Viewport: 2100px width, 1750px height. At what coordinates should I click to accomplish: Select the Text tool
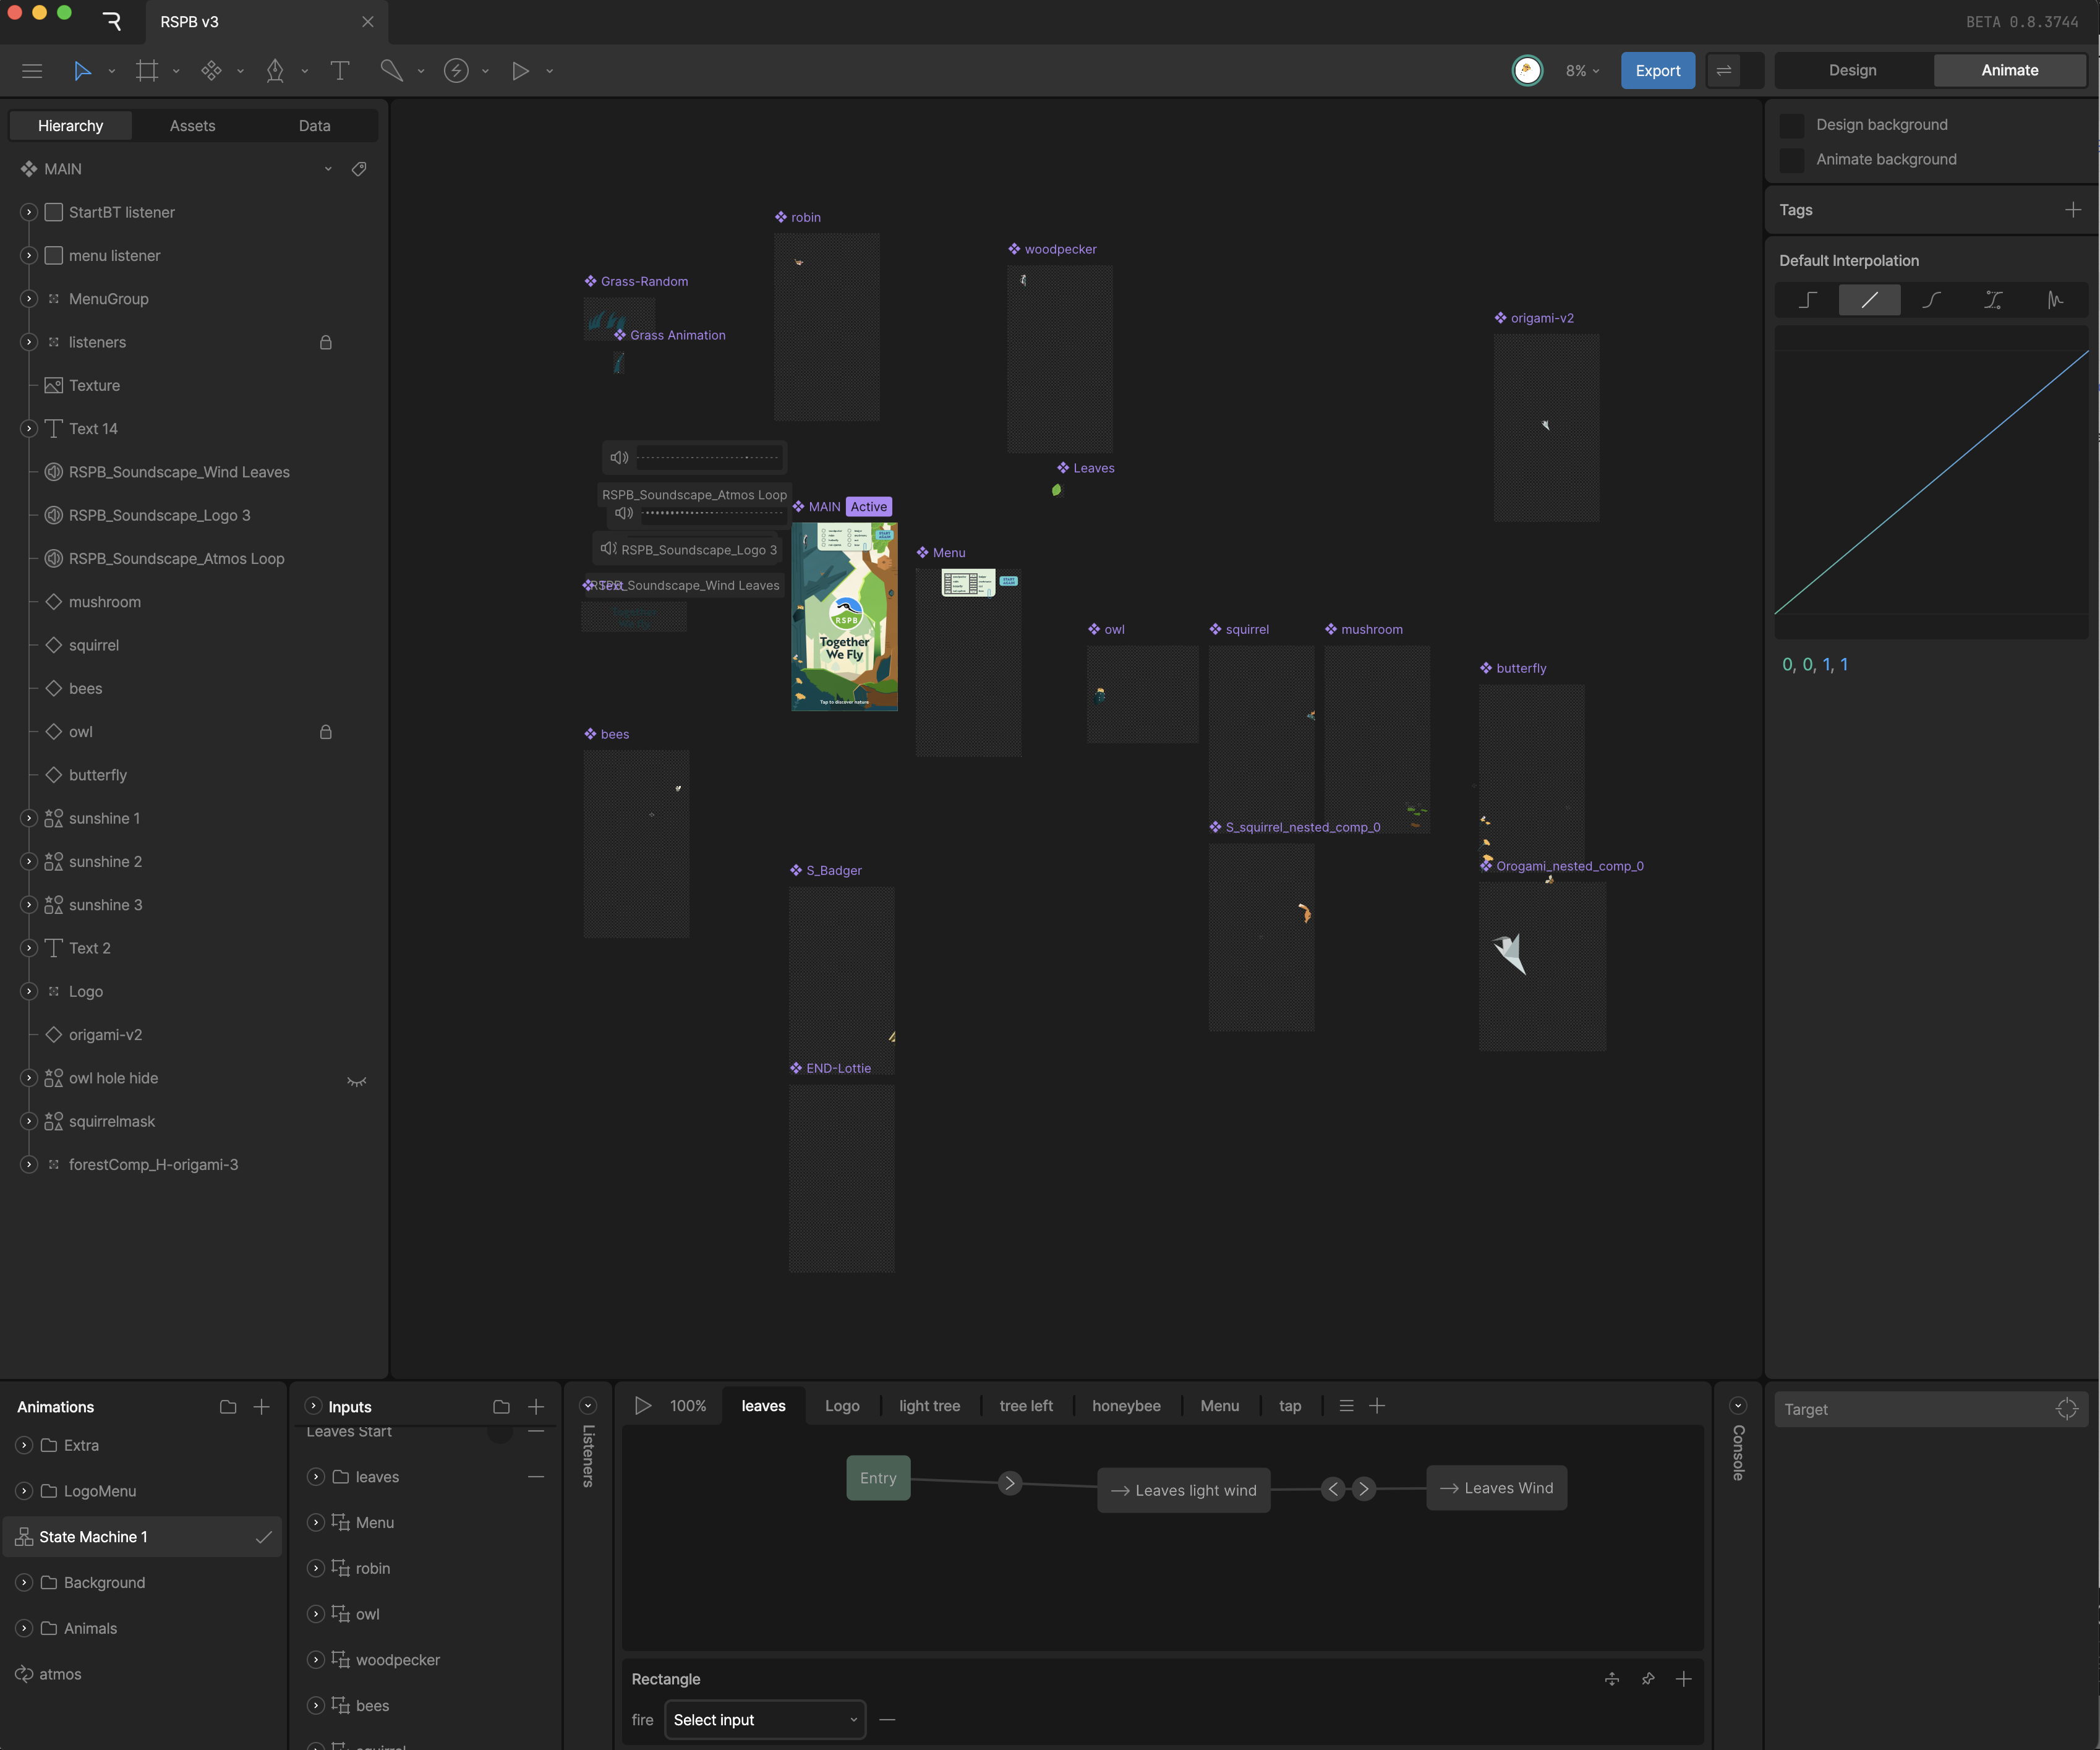(x=340, y=71)
